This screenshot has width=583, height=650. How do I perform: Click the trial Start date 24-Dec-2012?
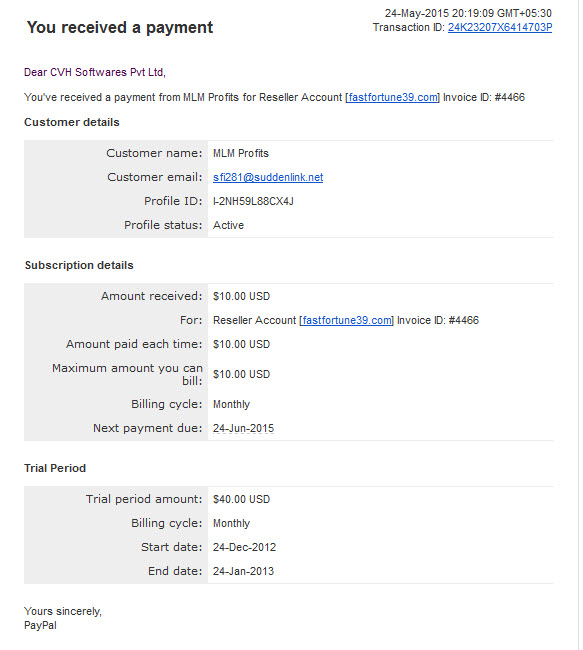(244, 547)
